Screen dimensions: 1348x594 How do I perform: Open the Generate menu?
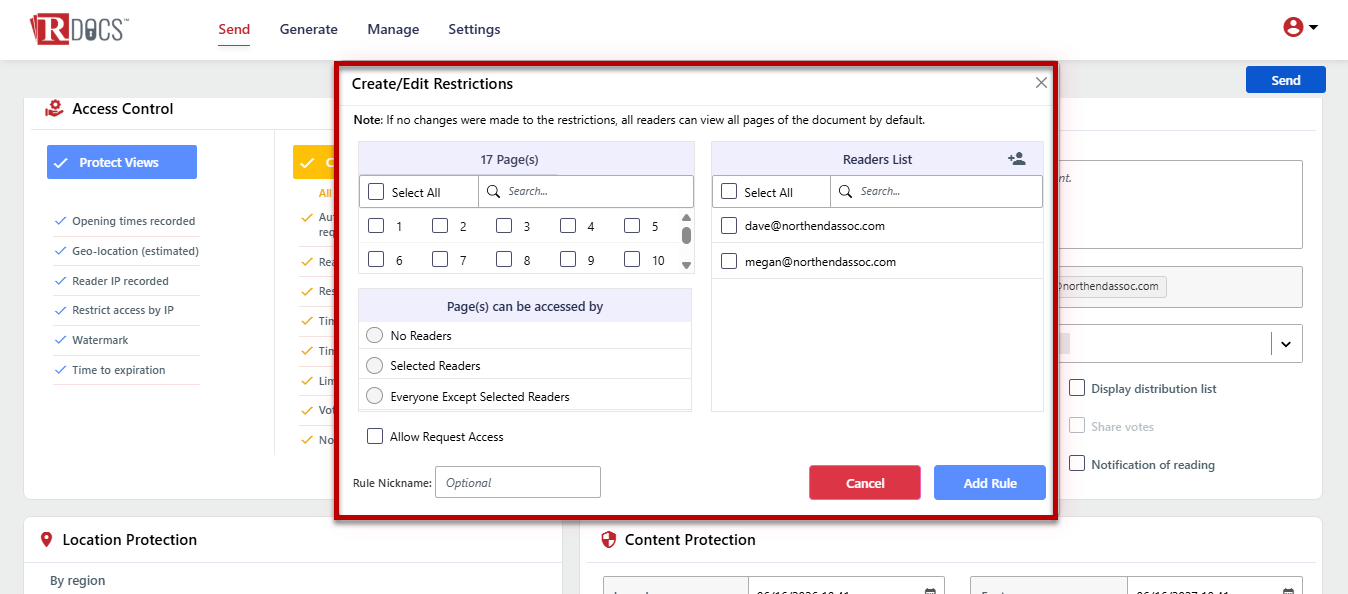coord(309,29)
